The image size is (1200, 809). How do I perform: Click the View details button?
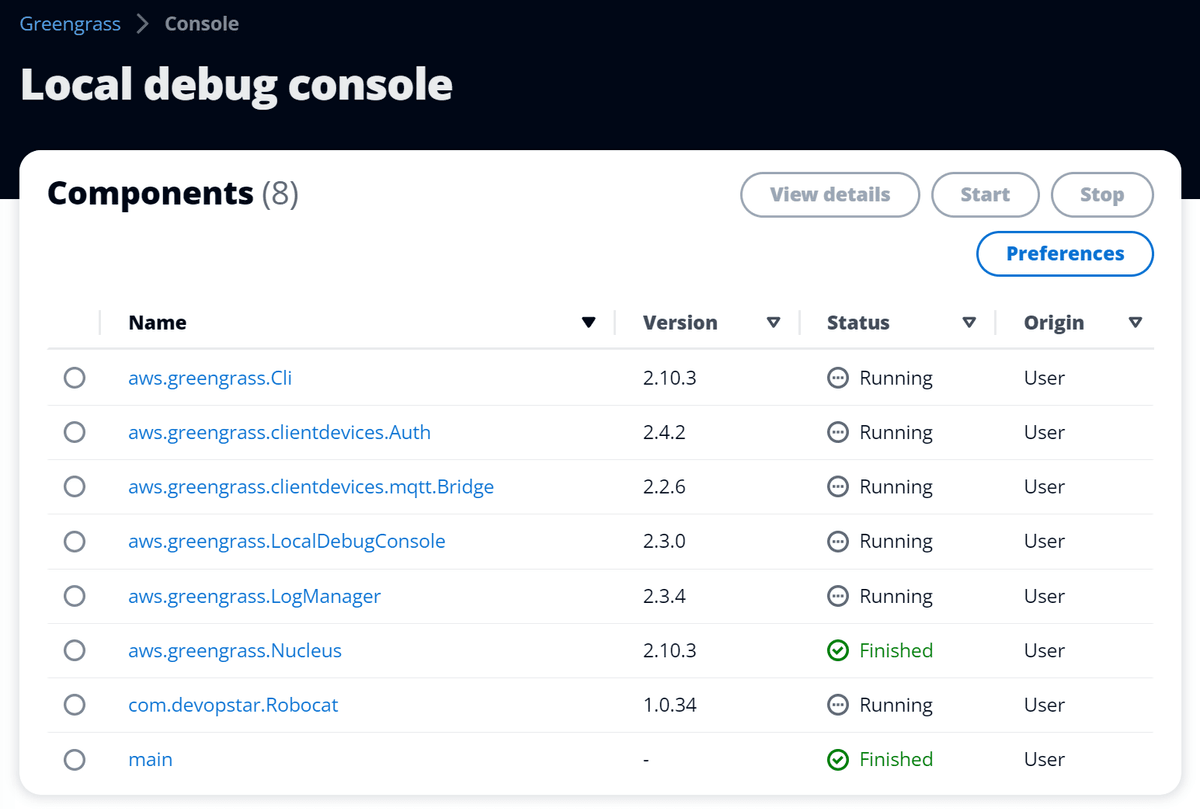click(829, 195)
